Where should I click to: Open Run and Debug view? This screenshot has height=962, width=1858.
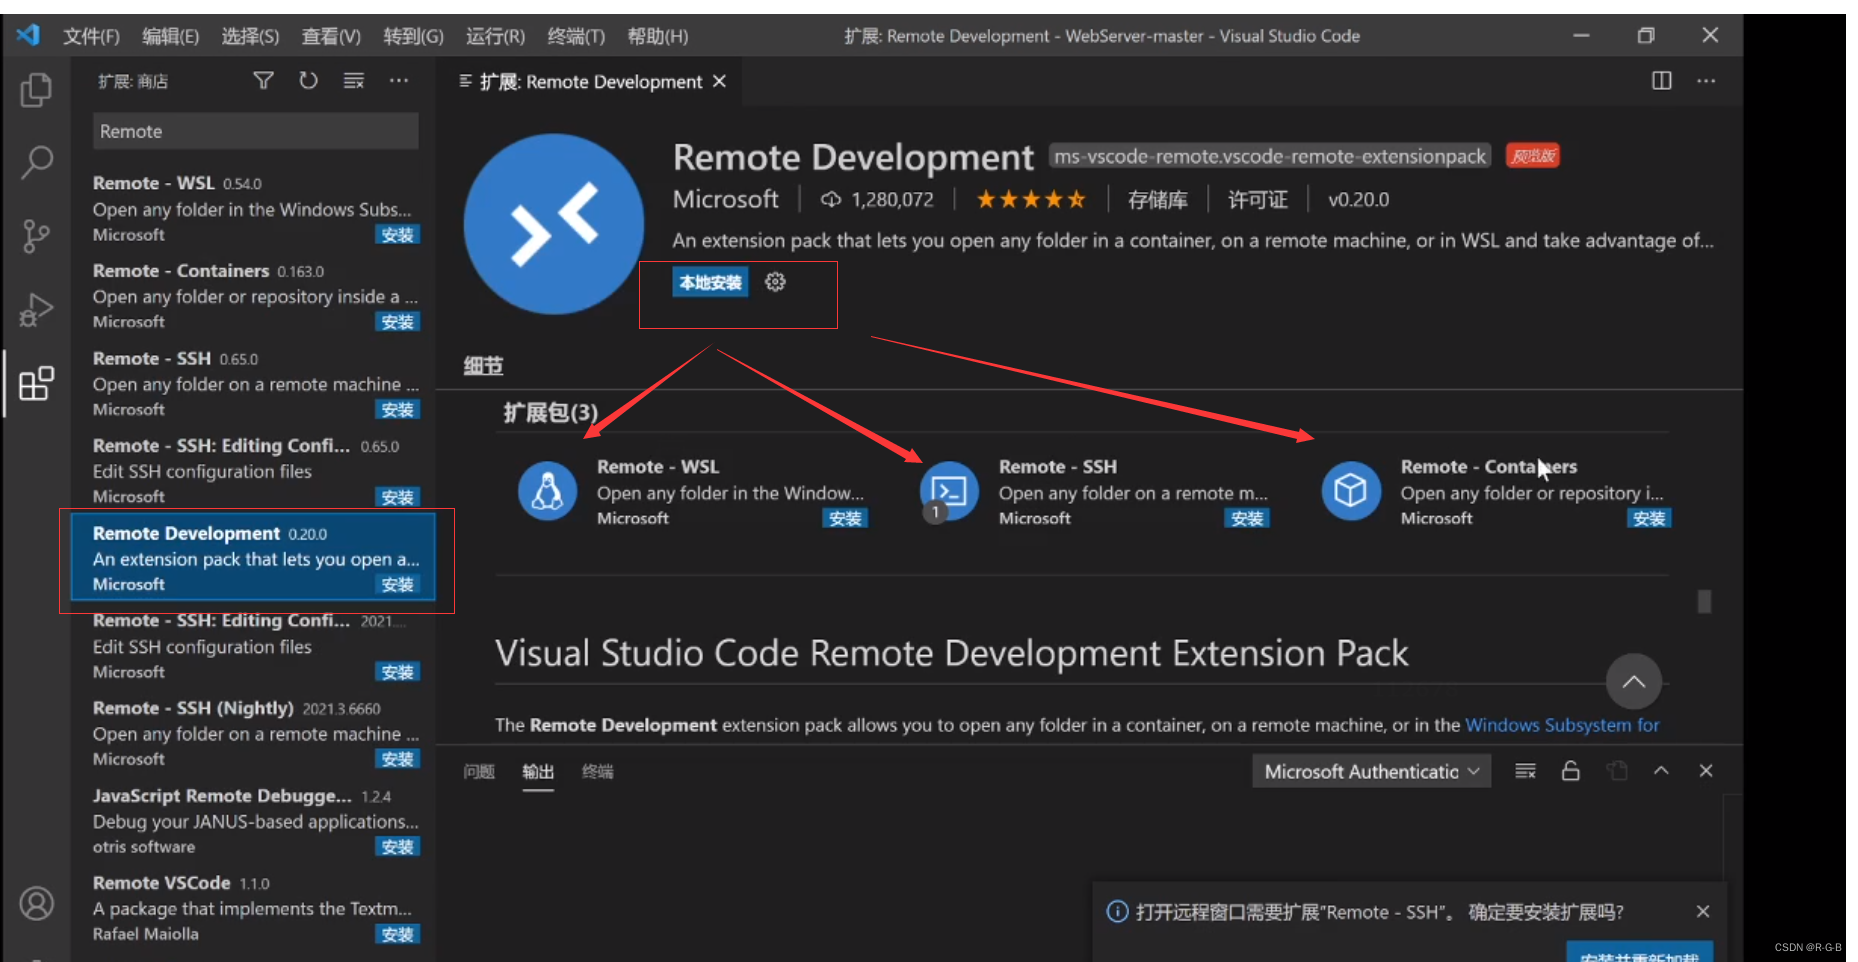coord(36,310)
